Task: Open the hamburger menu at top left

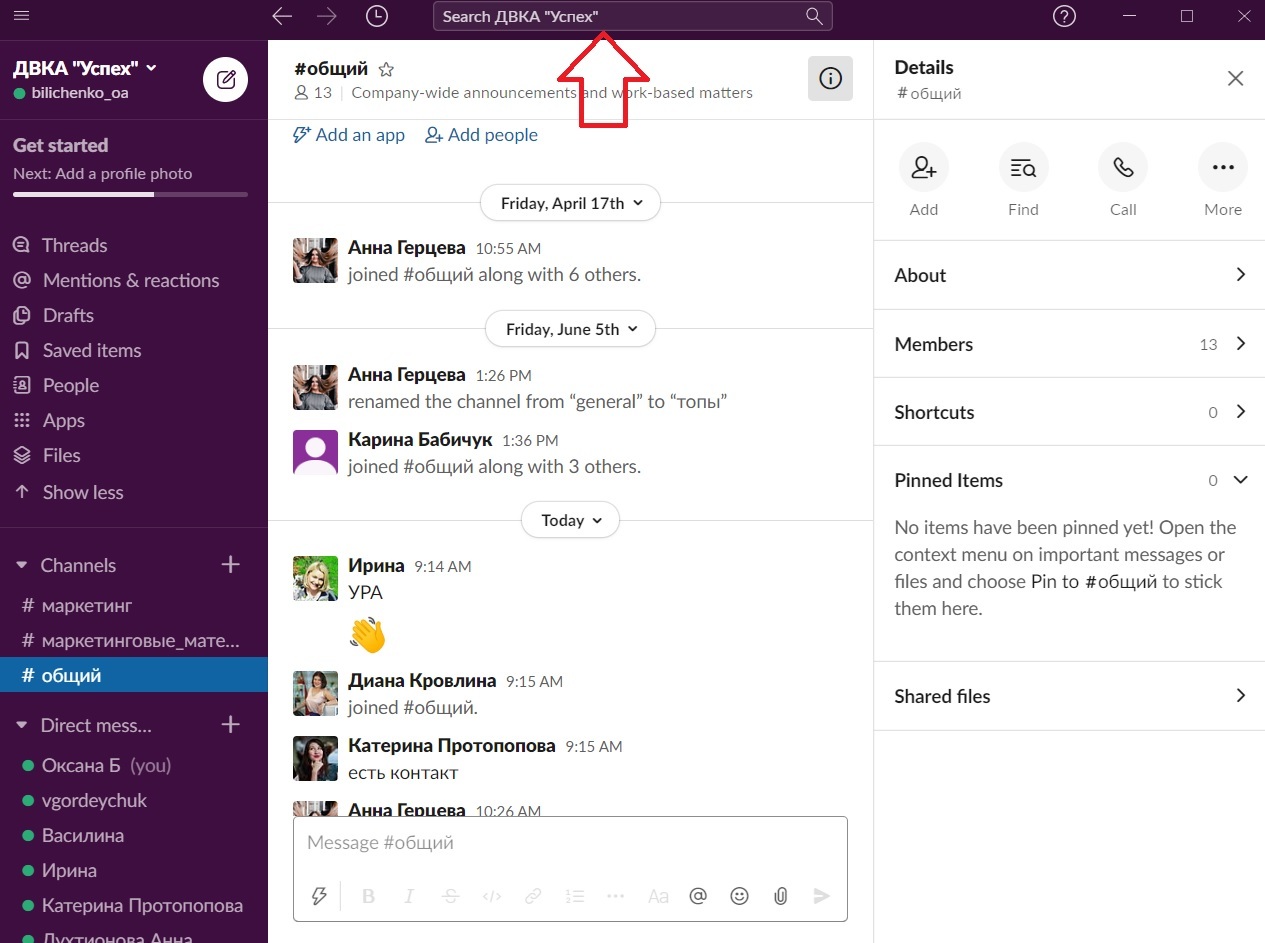Action: (22, 16)
